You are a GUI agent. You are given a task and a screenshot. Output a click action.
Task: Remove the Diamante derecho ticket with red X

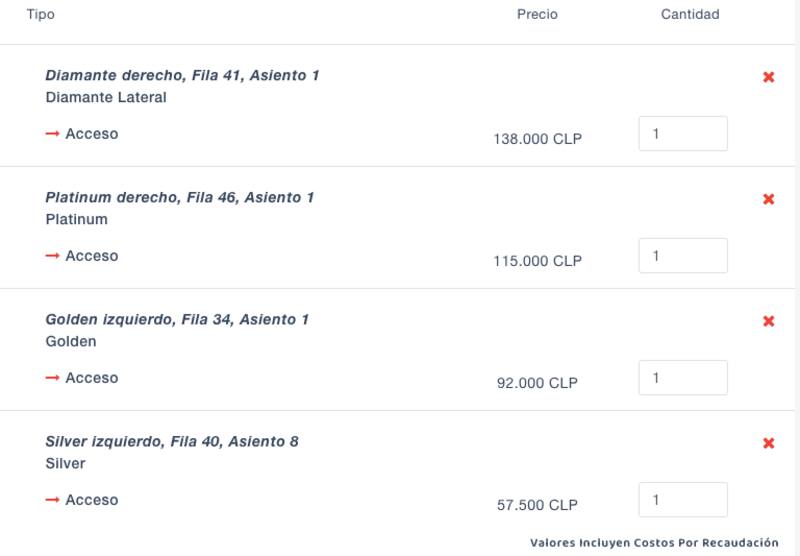coord(769,77)
